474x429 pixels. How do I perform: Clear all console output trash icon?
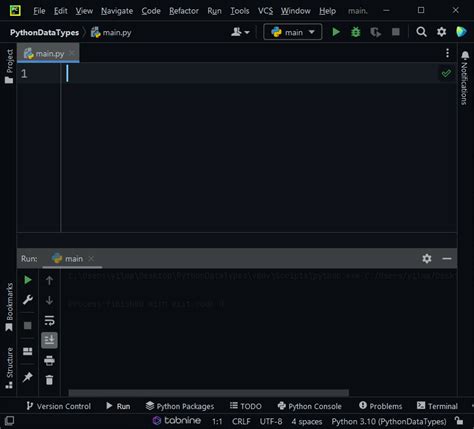[x=49, y=380]
